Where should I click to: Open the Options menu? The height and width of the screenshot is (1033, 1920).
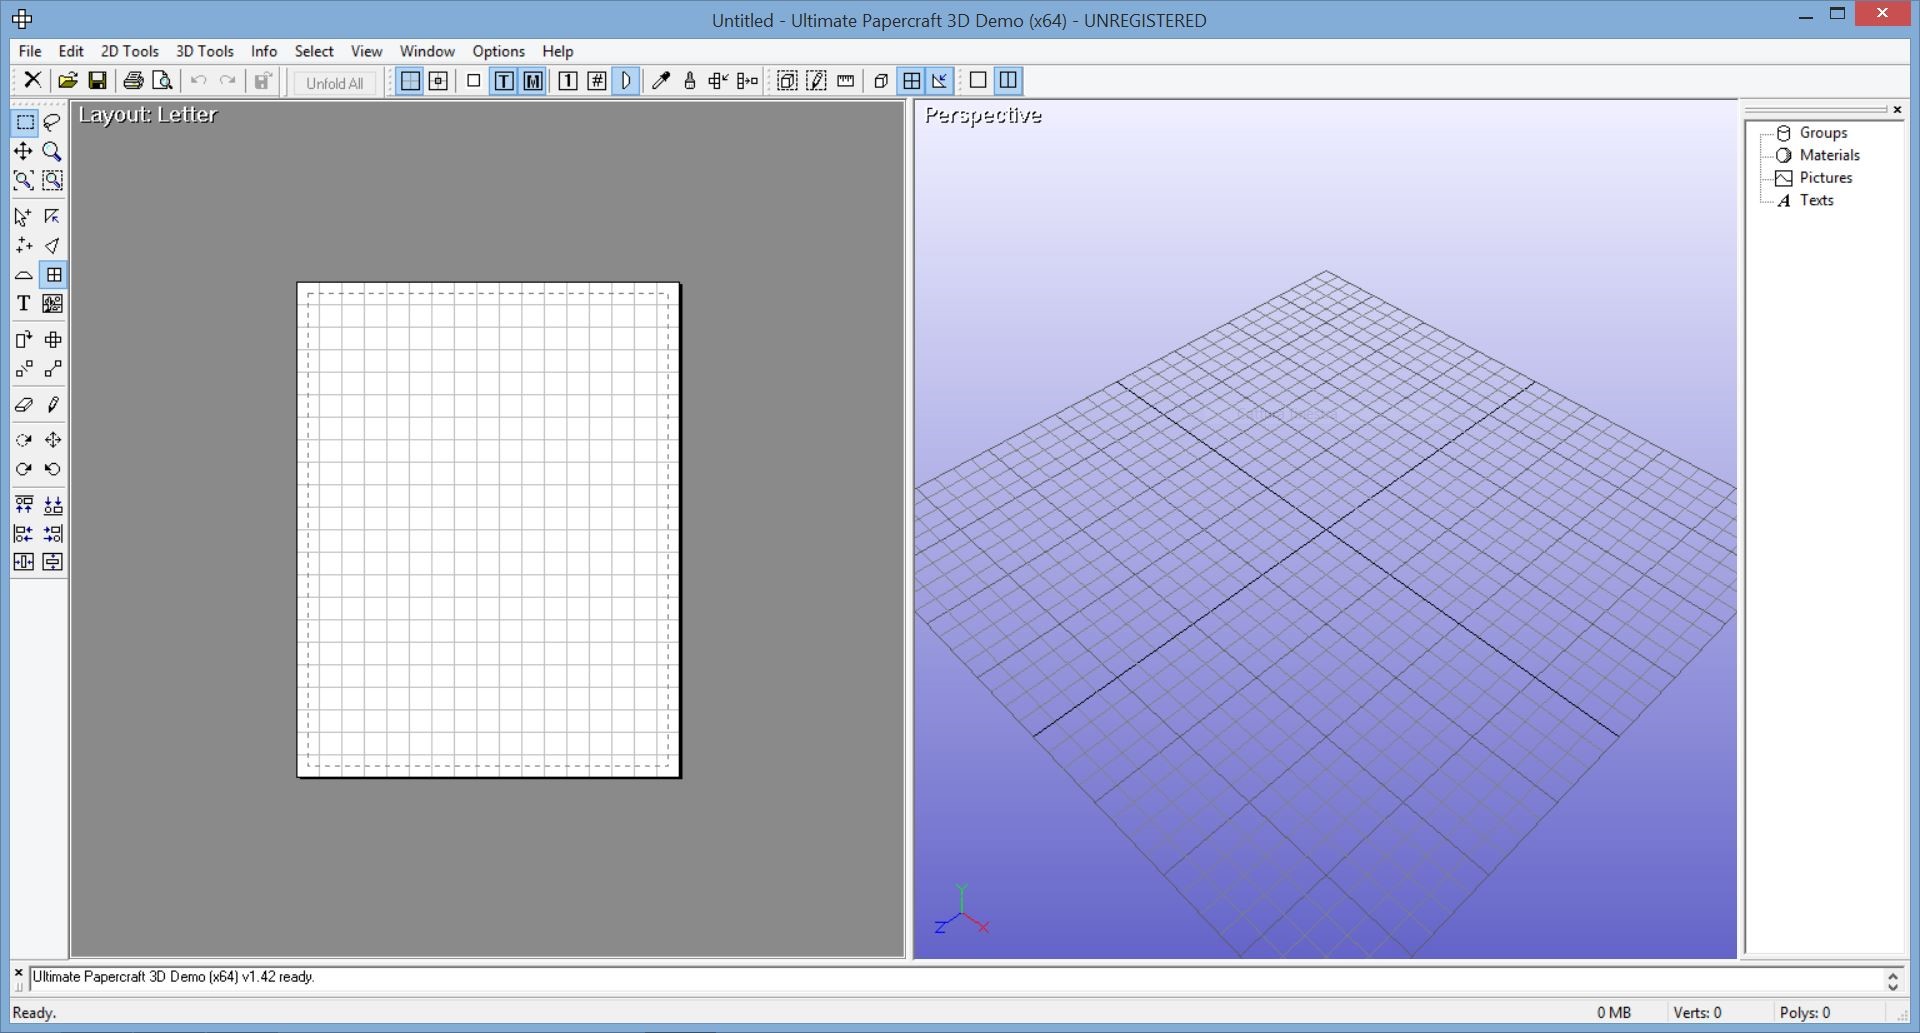click(x=498, y=51)
